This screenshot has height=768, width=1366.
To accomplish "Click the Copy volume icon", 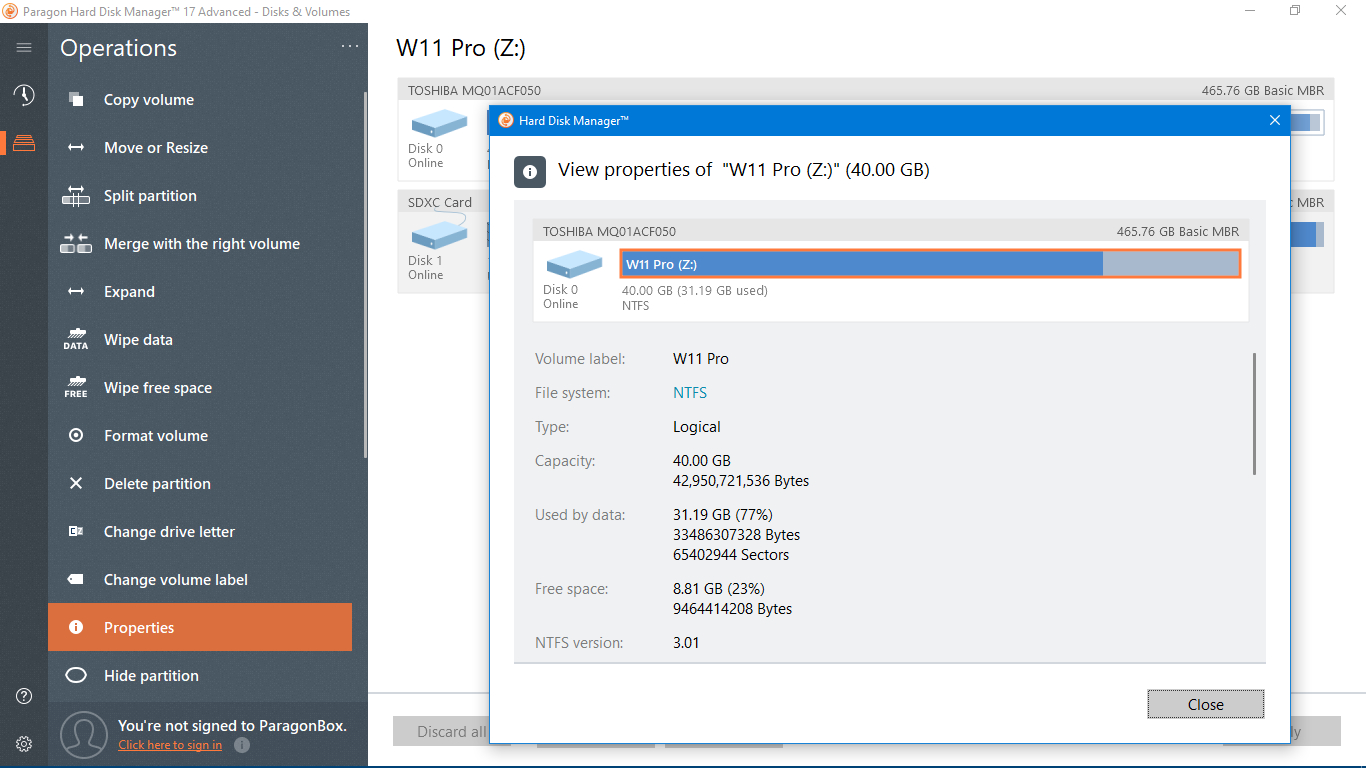I will (76, 99).
